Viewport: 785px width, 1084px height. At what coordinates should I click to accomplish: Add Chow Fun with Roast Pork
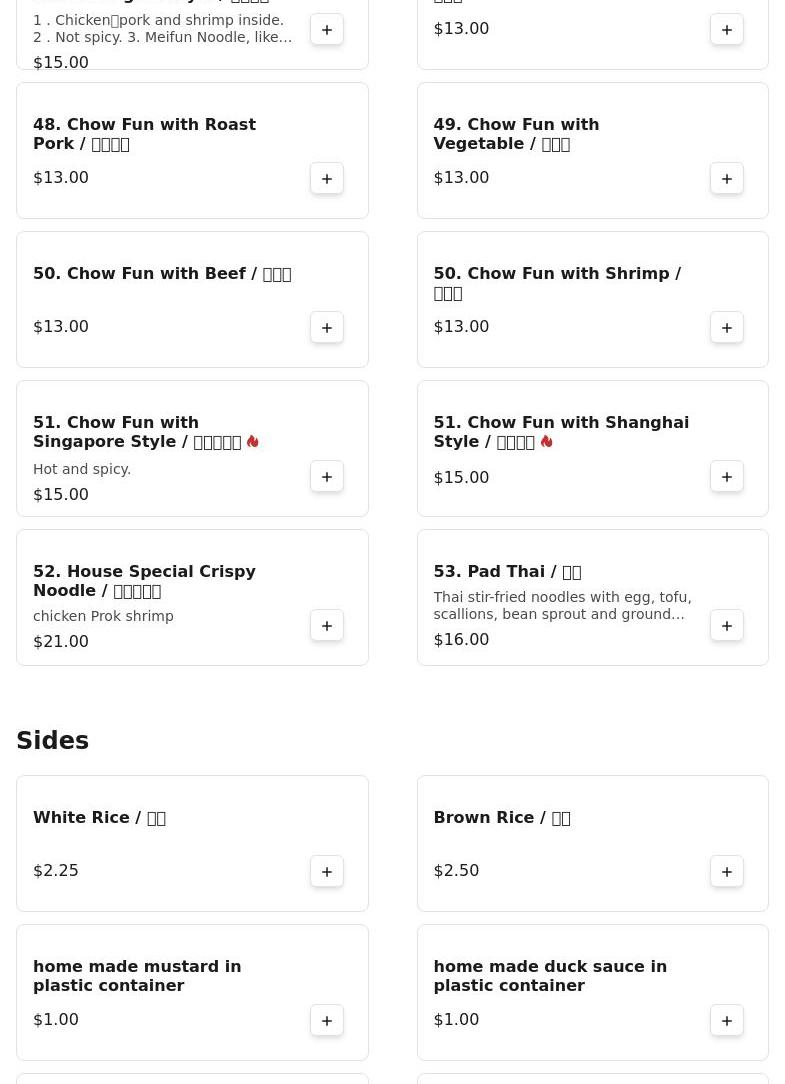(x=327, y=178)
